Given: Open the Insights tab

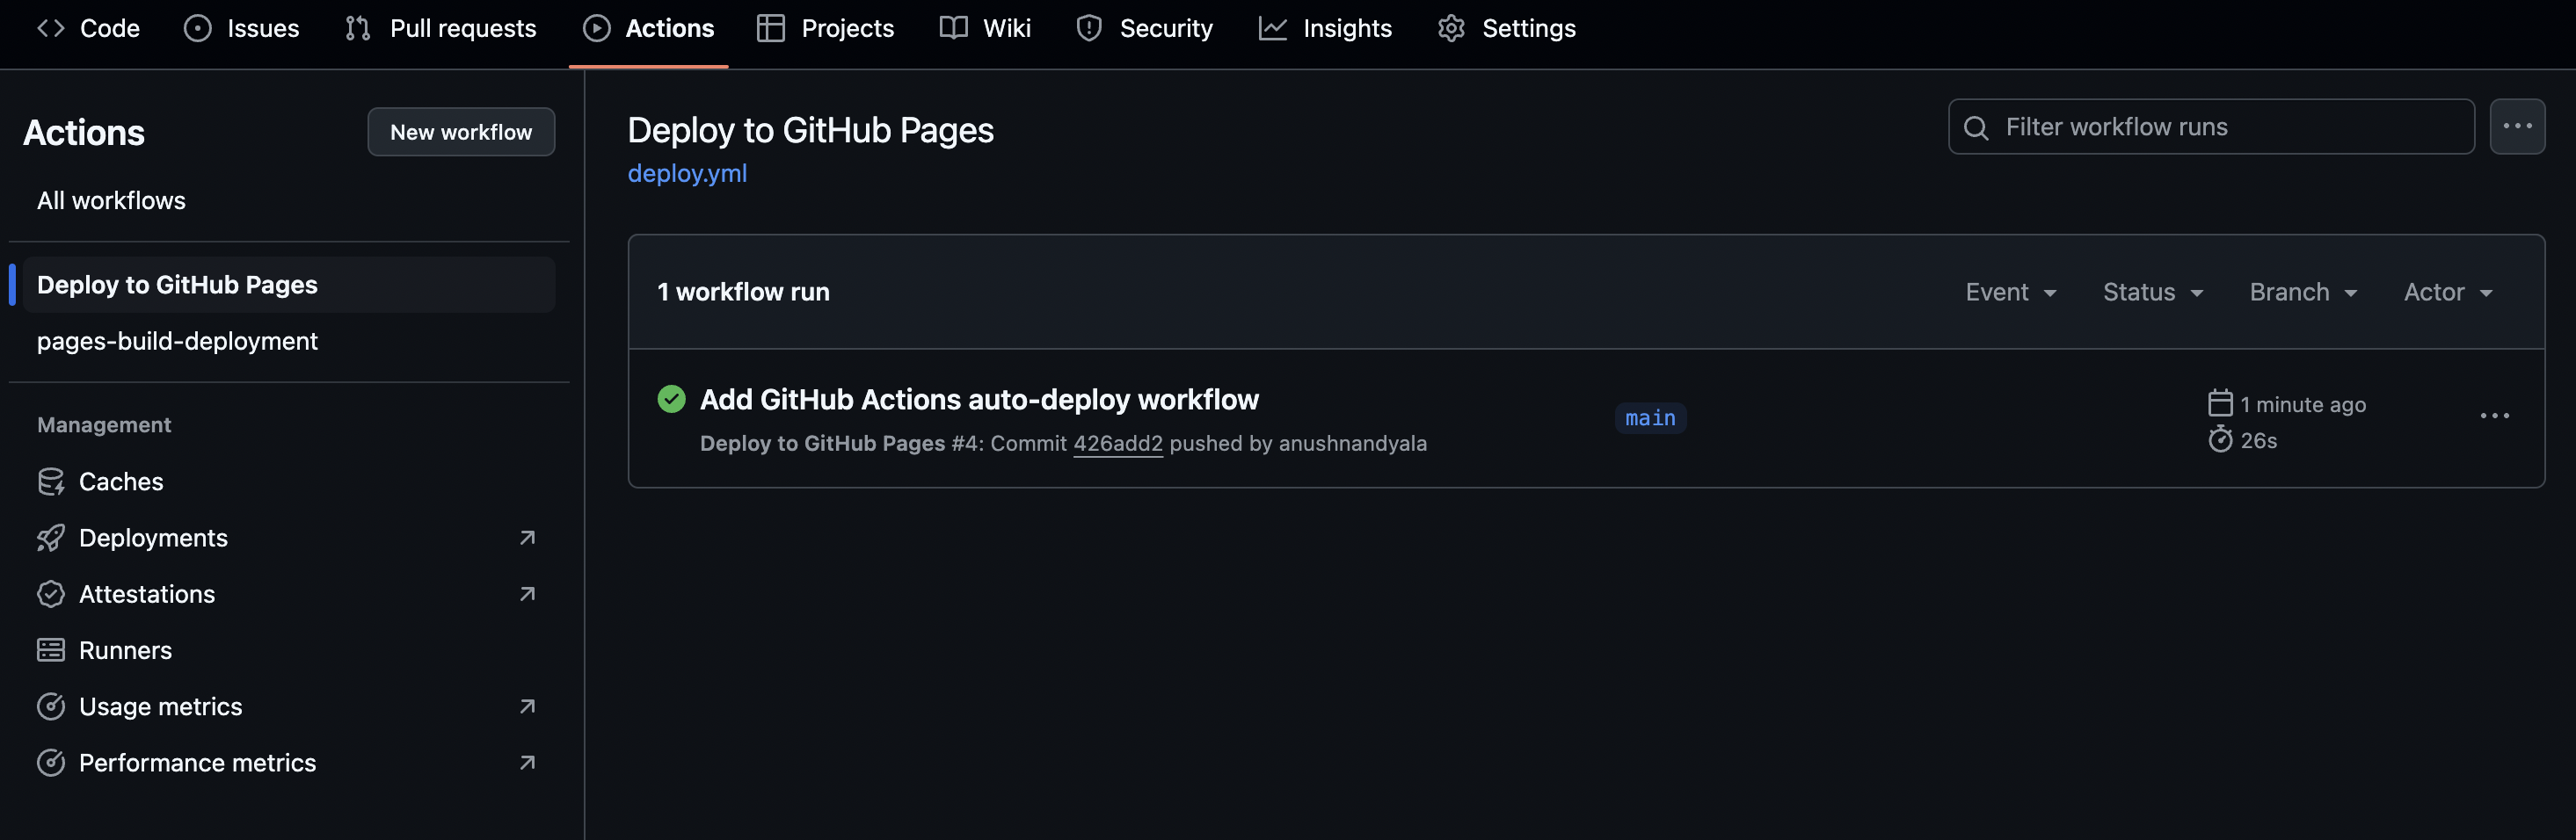Looking at the screenshot, I should pos(1325,28).
